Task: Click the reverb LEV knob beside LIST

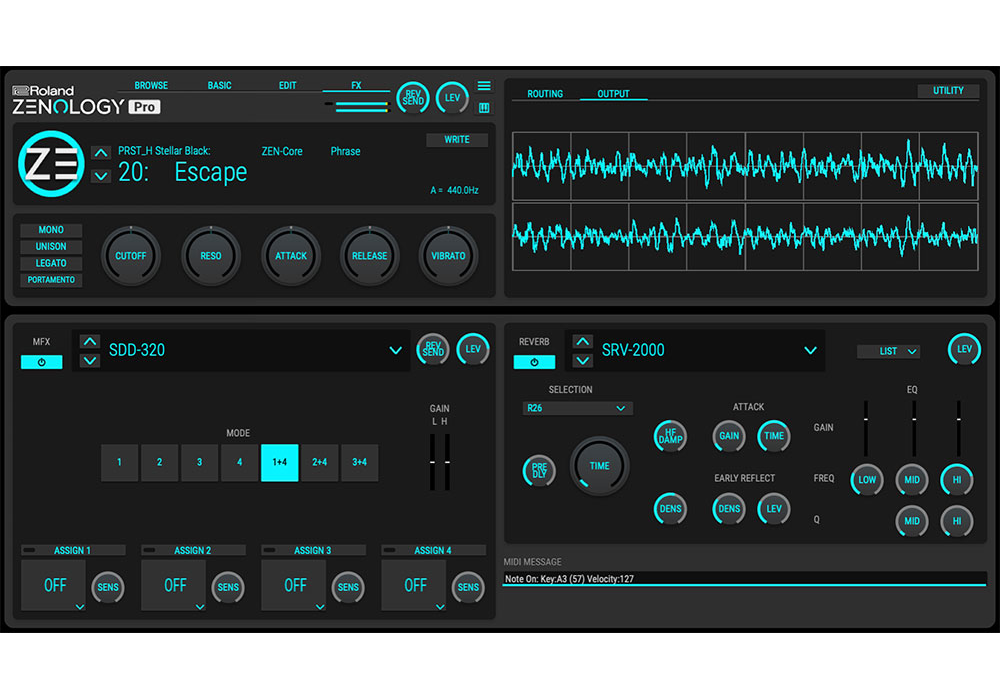Action: (x=964, y=349)
